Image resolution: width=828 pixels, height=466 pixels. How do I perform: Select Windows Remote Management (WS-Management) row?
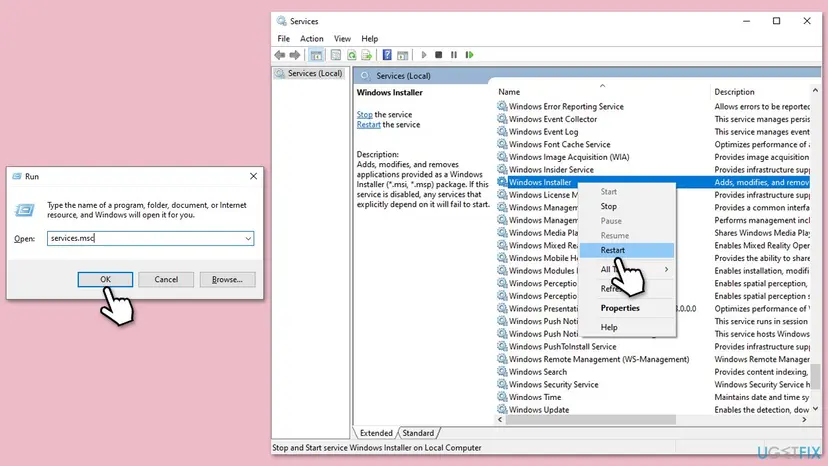653,359
